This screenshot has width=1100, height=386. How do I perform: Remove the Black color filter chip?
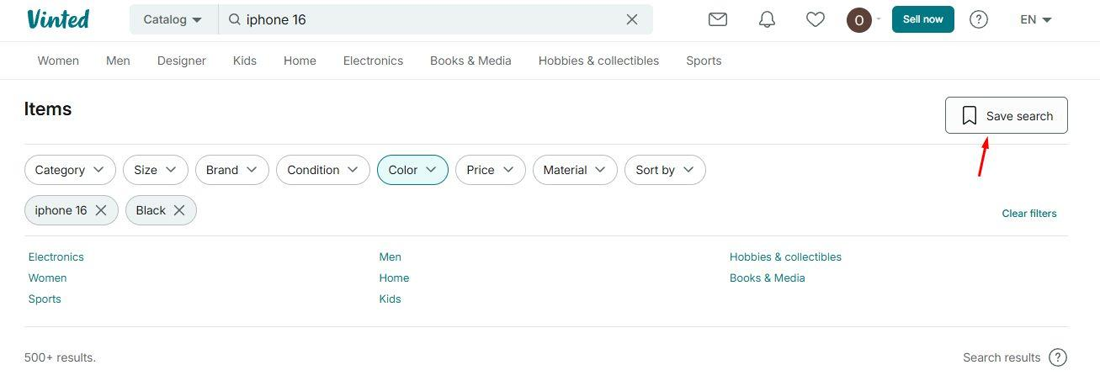[x=179, y=211]
